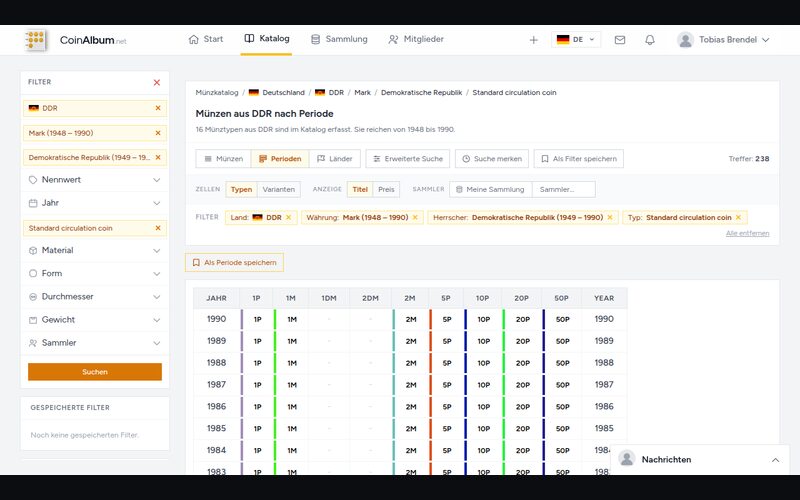
Task: Click Alle entfernen link
Action: [x=747, y=233]
